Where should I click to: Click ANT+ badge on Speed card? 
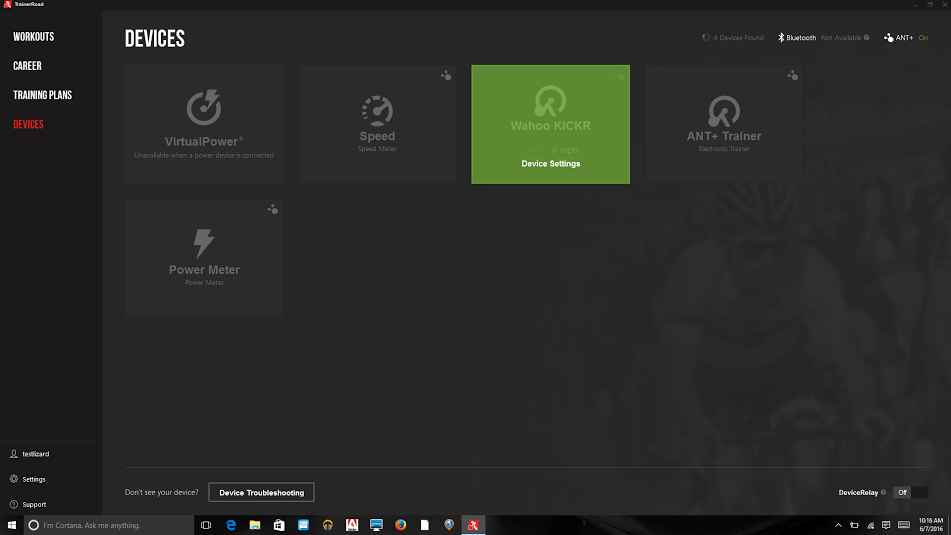(x=446, y=76)
